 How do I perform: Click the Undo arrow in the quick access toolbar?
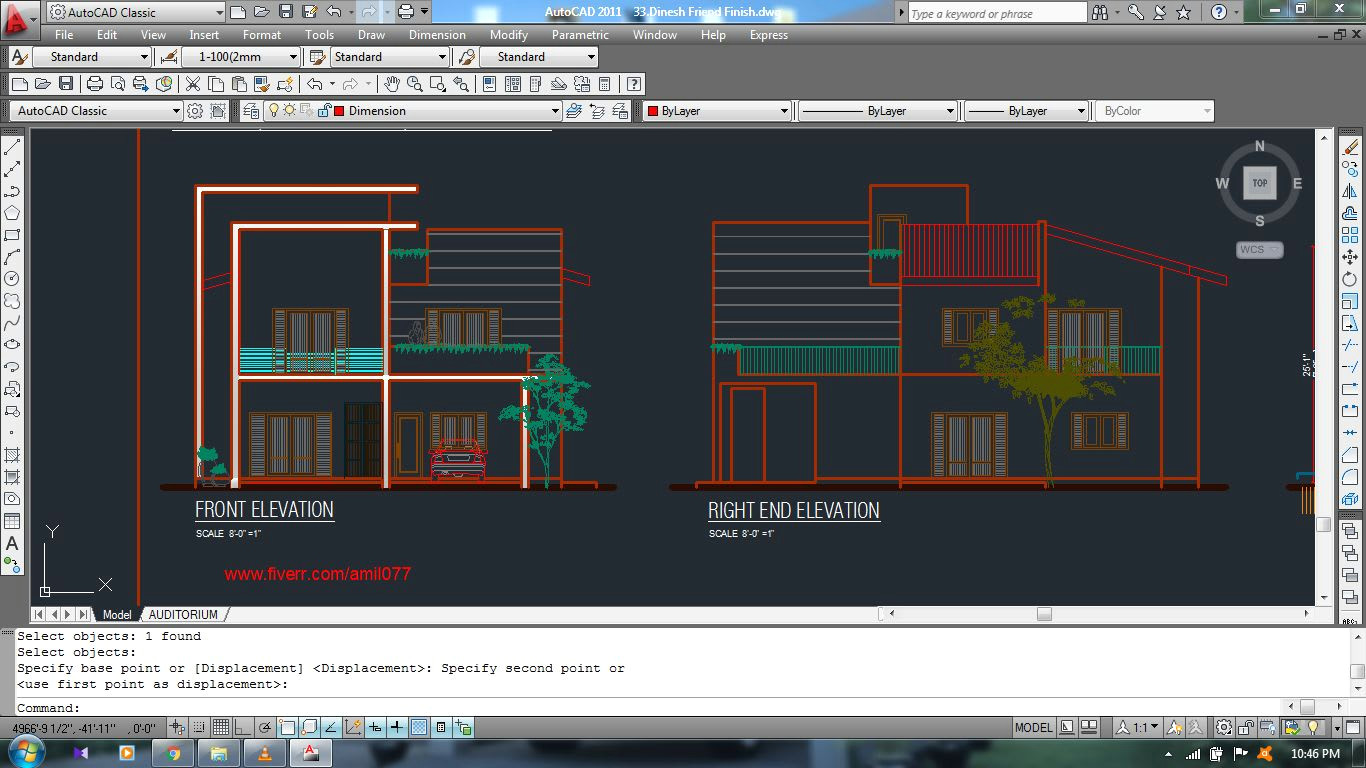tap(333, 12)
